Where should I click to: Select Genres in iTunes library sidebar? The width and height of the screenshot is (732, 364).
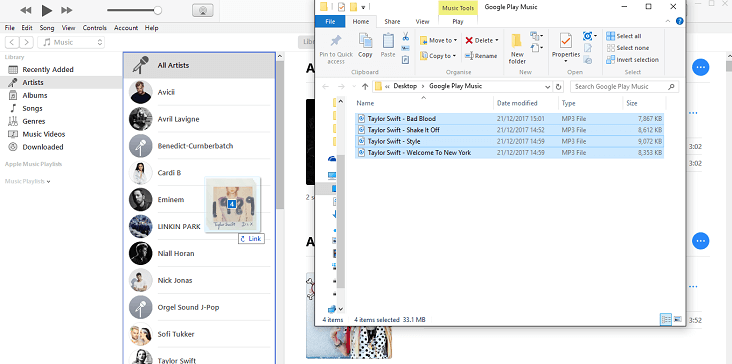[34, 121]
